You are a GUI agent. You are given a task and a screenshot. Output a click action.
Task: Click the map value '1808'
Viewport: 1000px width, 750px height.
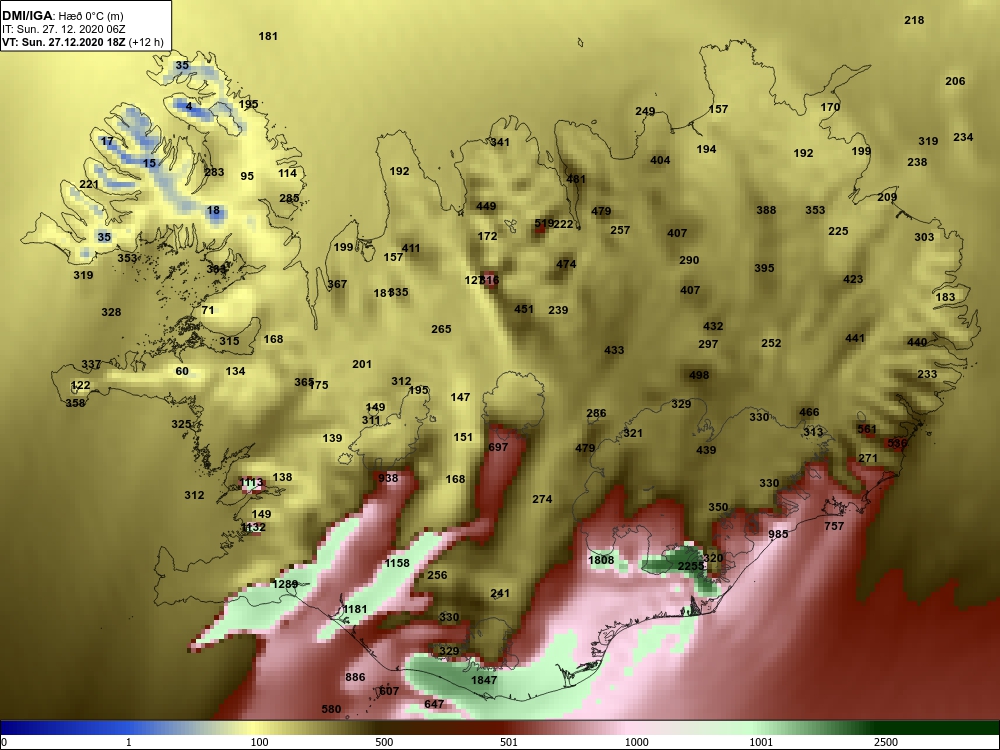601,560
